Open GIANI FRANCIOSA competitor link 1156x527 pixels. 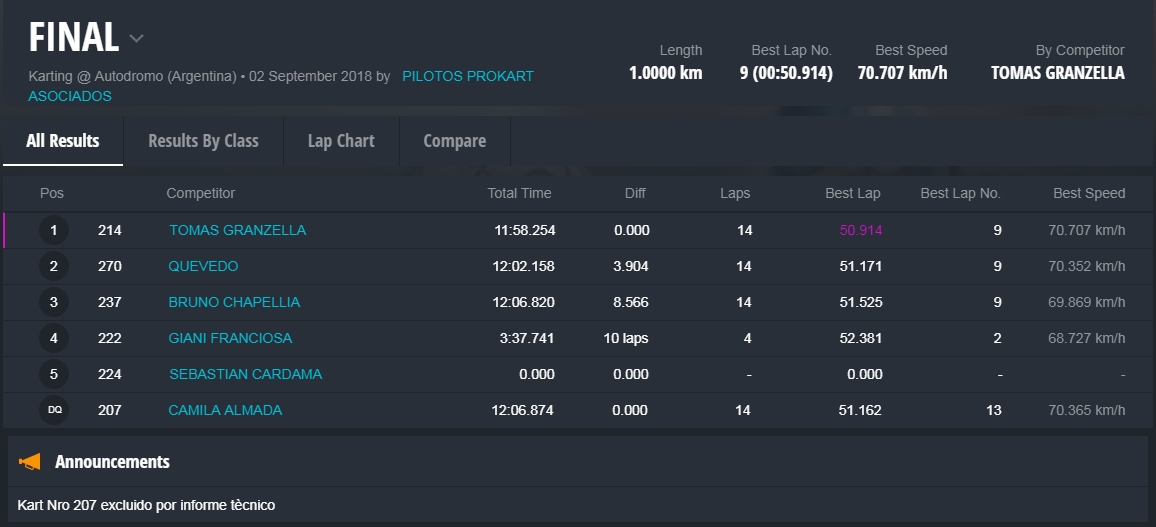point(230,338)
